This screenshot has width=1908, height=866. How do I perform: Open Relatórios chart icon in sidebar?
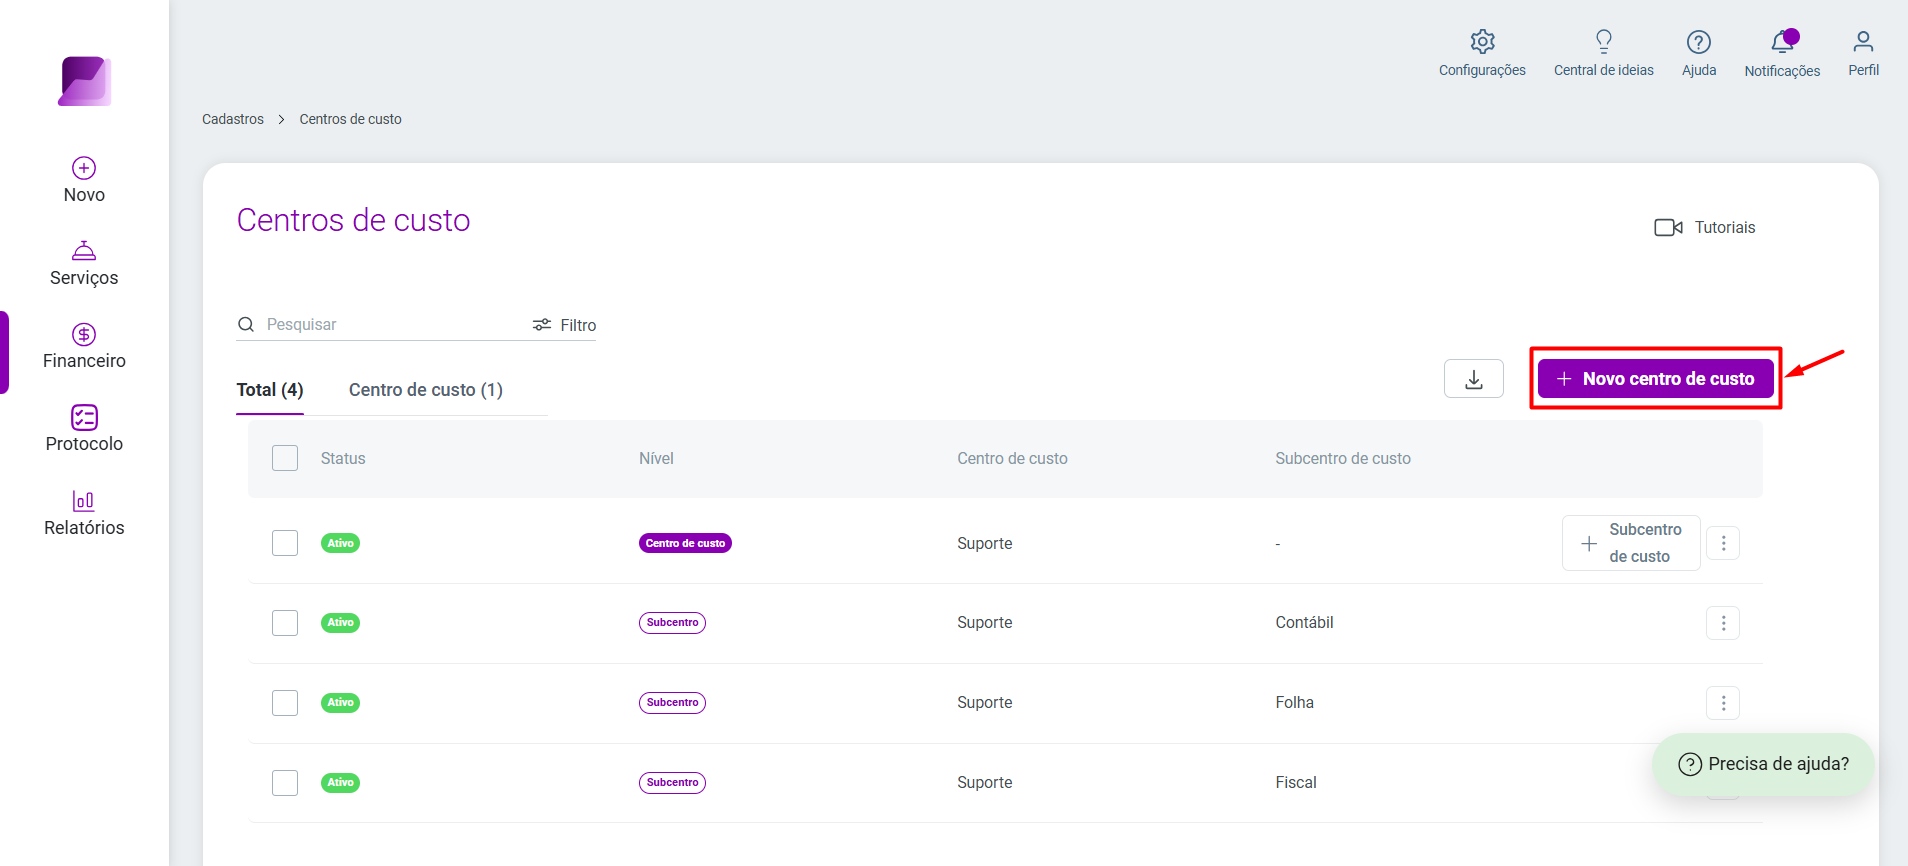84,501
